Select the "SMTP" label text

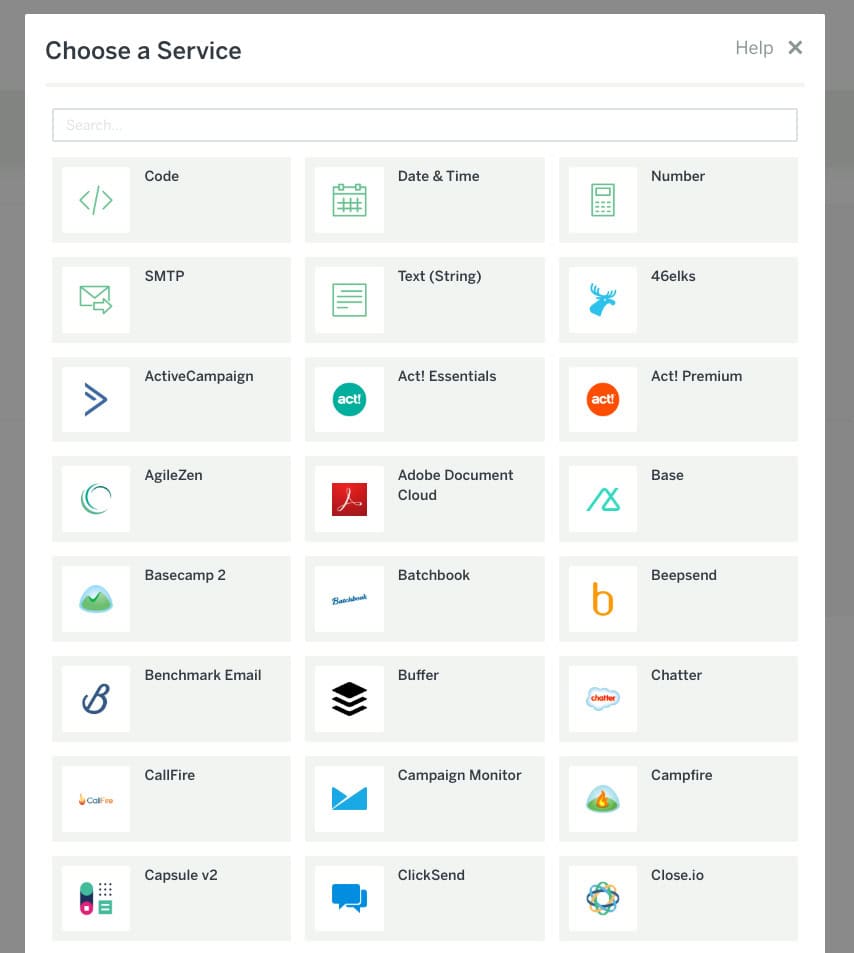coord(165,276)
